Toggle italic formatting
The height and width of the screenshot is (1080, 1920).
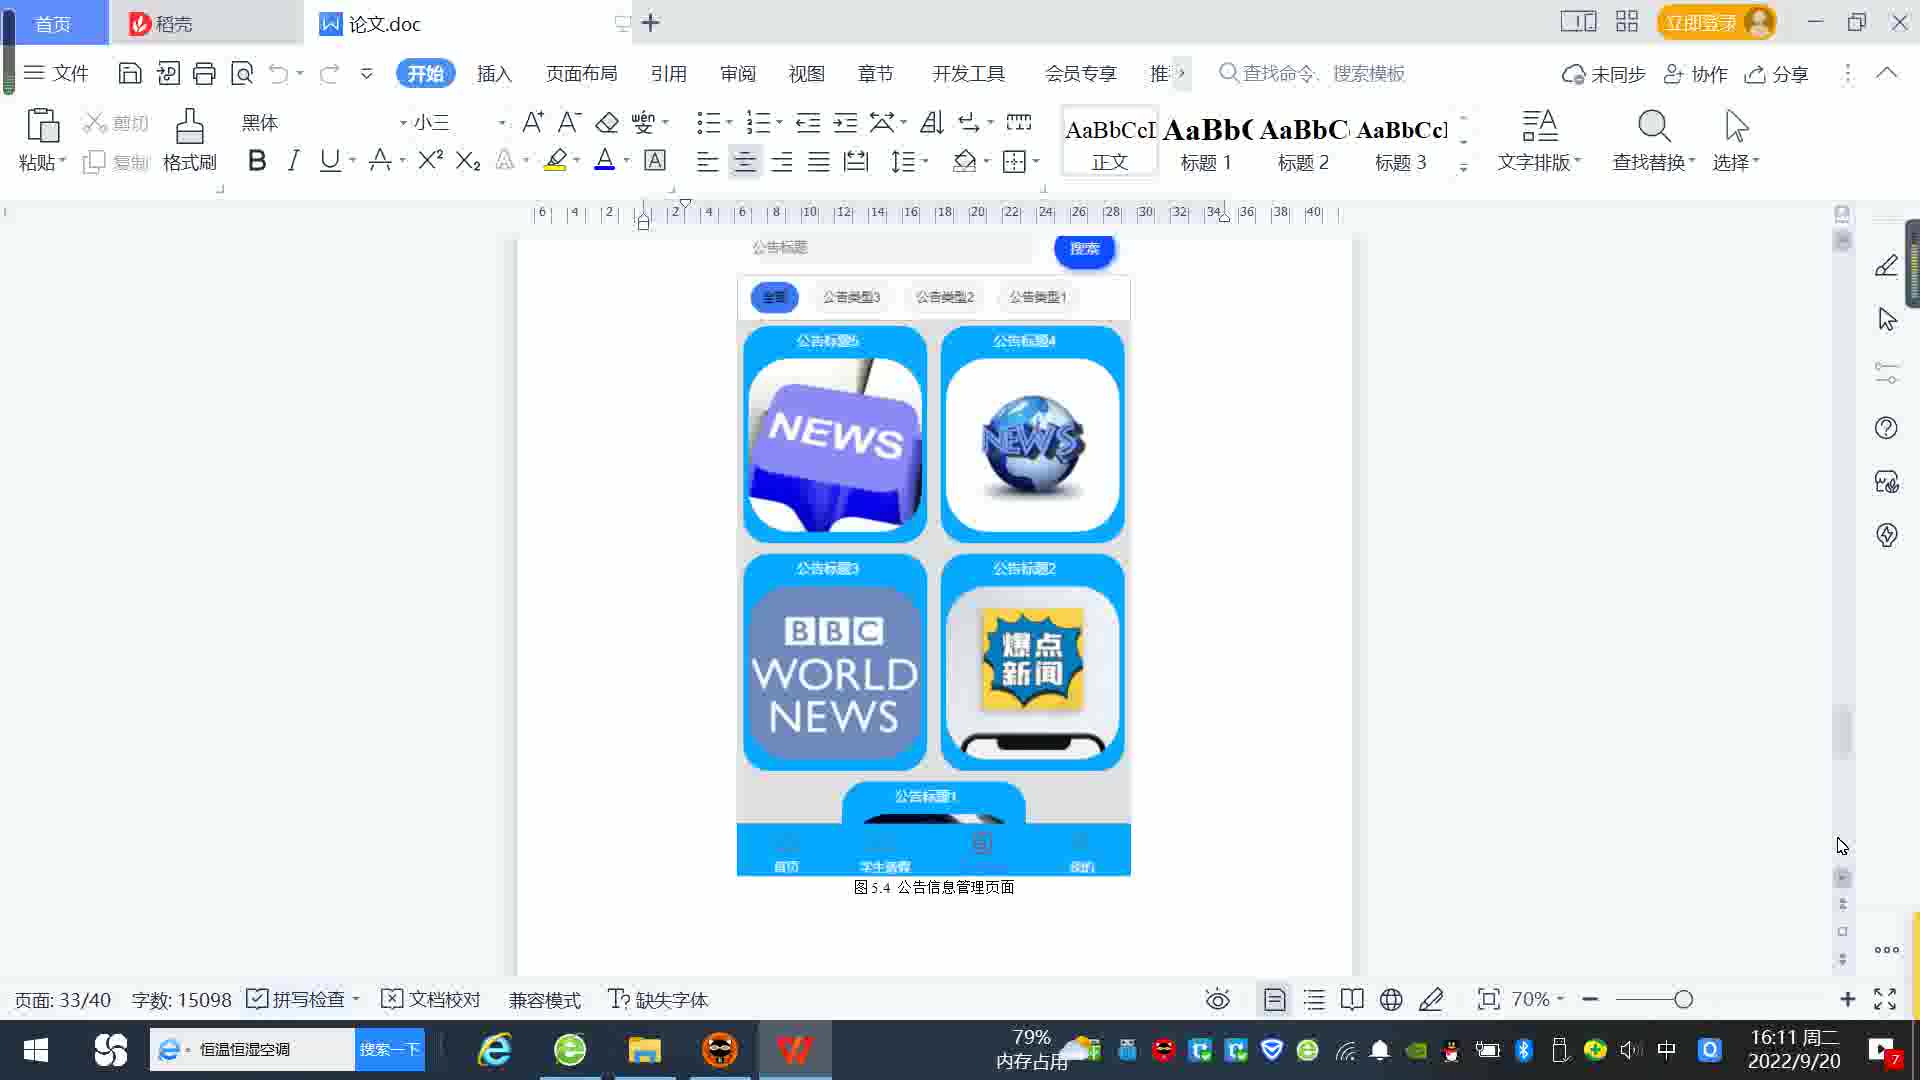pos(293,161)
